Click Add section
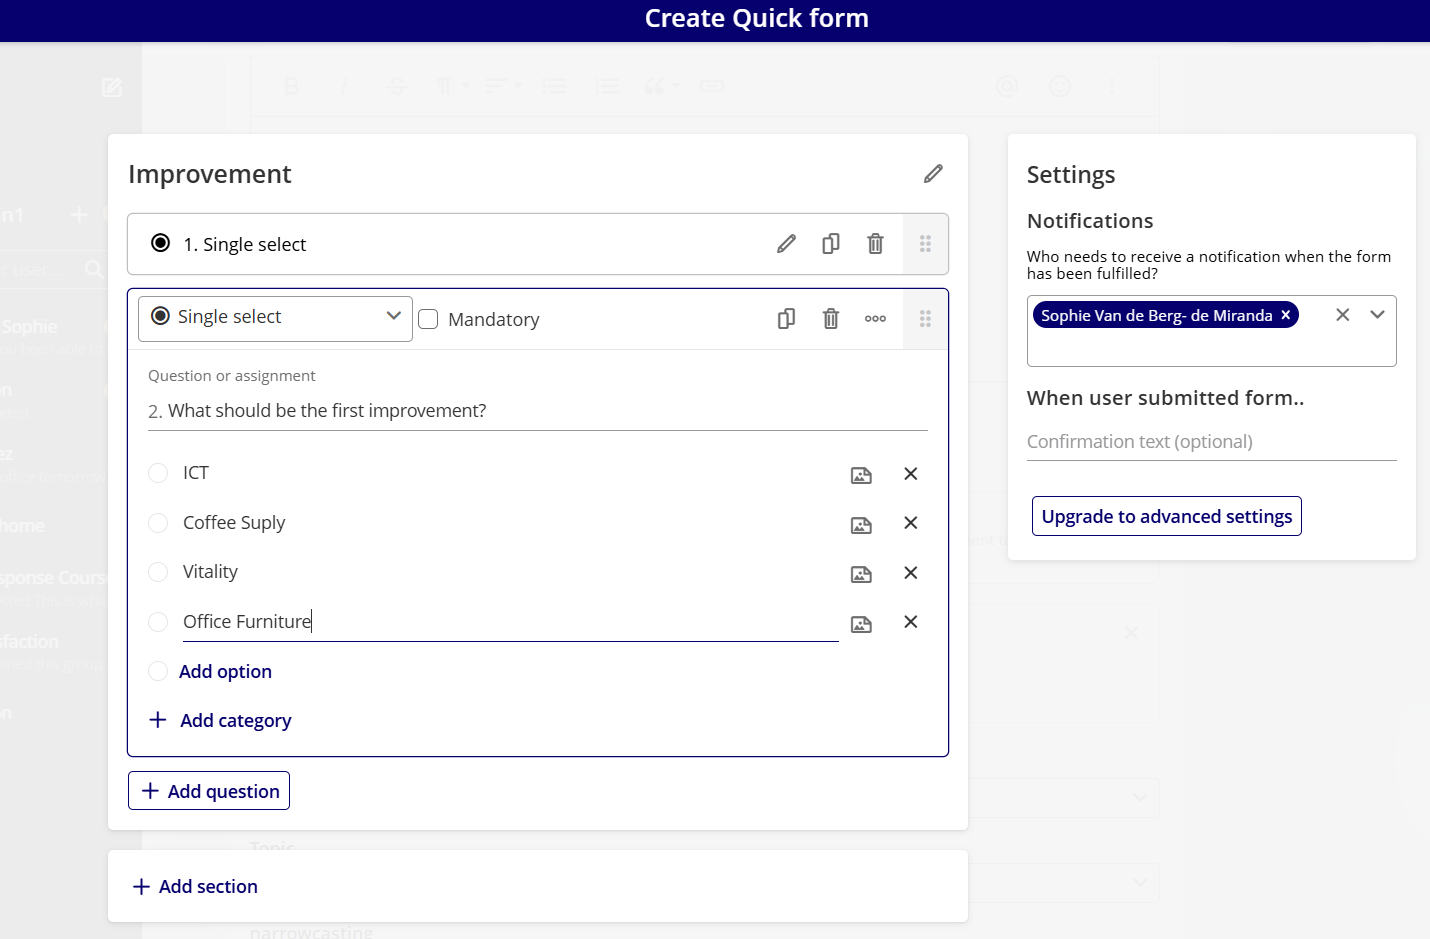The width and height of the screenshot is (1430, 939). [x=195, y=887]
